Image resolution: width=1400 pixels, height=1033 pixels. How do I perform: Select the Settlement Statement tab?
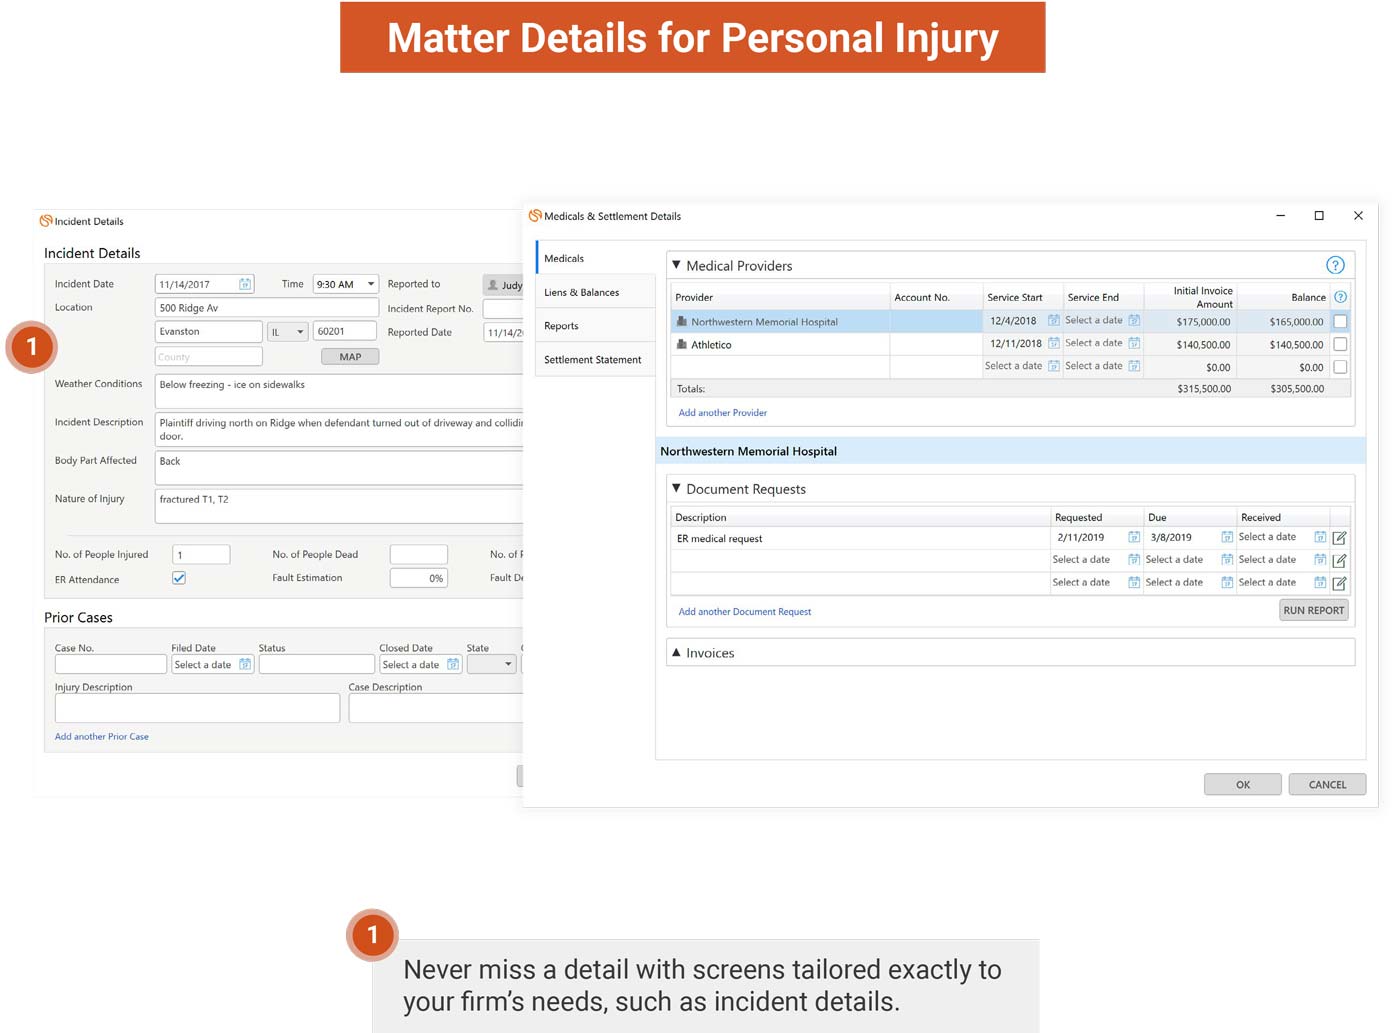[x=594, y=359]
